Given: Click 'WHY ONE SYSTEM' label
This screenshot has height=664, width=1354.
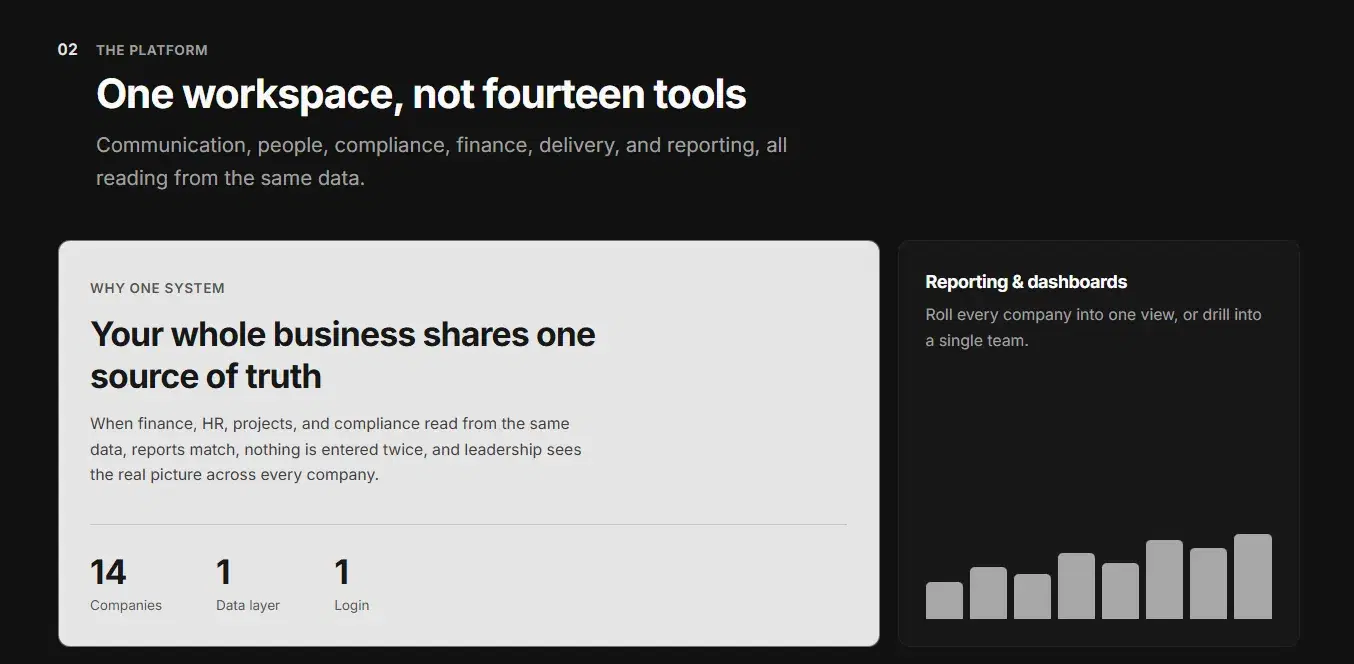Looking at the screenshot, I should point(157,288).
